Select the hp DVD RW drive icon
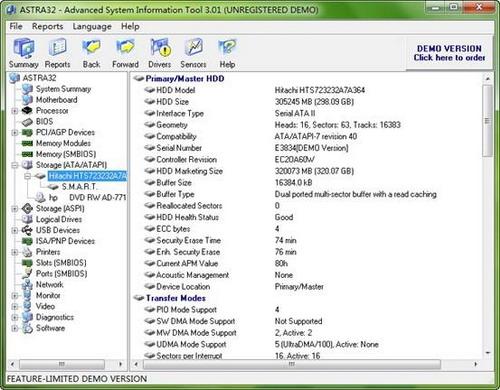Viewport: 500px width, 390px height. click(40, 198)
